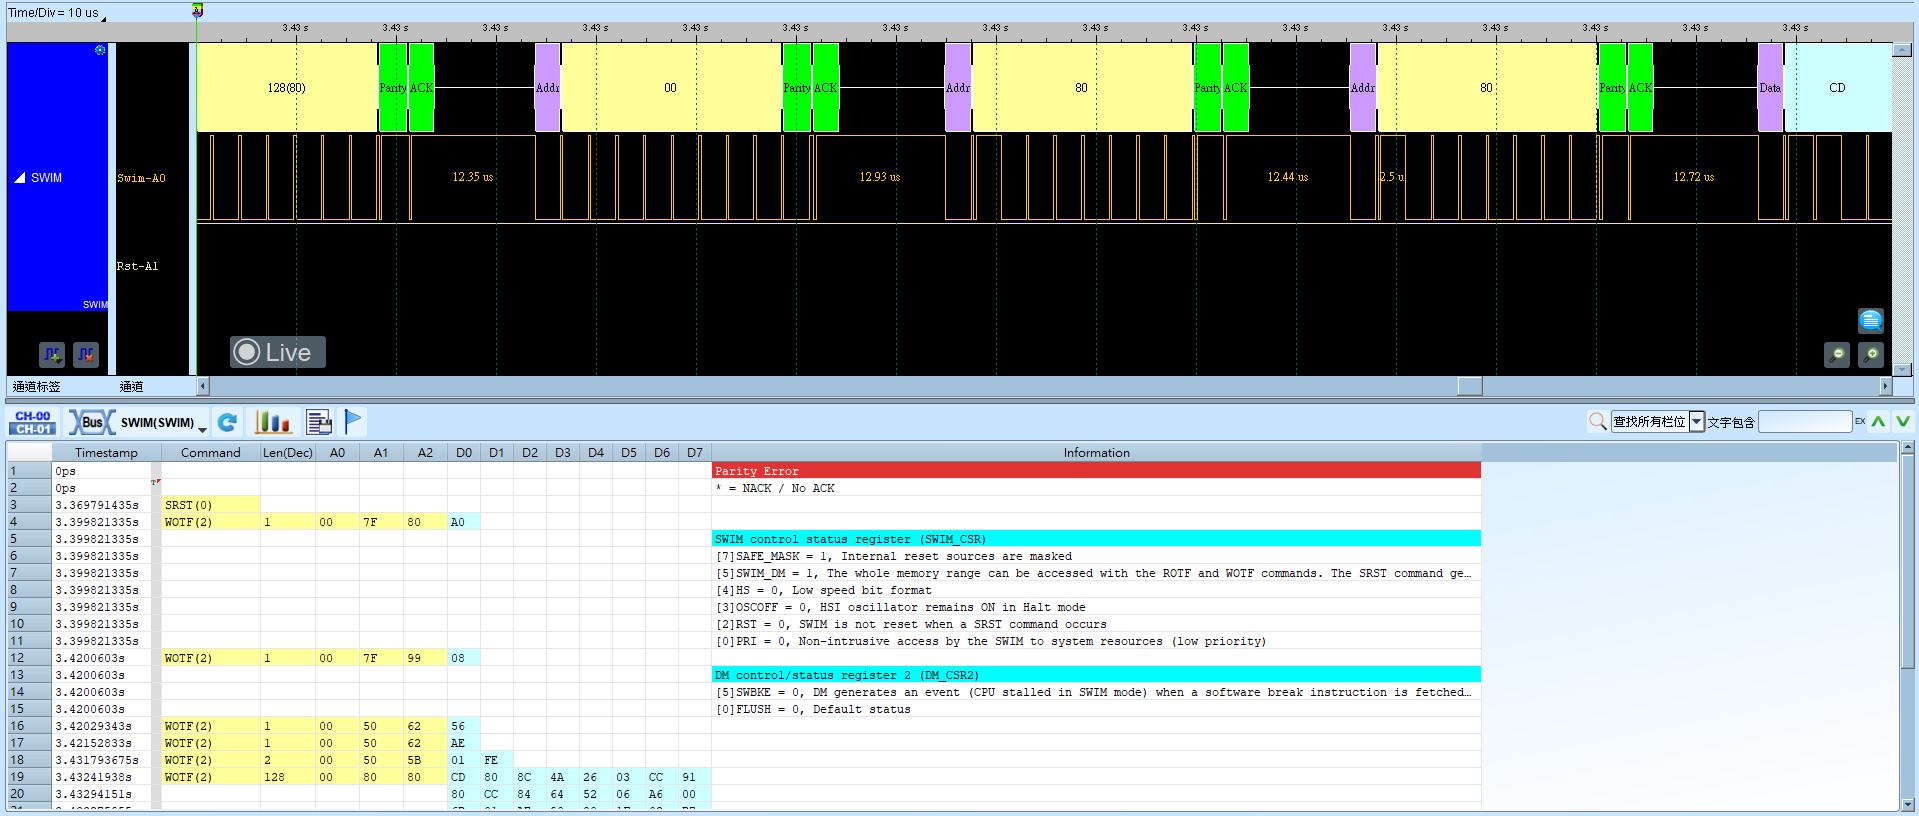1919x816 pixels.
Task: Click the cursor A marker on ruler
Action: click(197, 11)
